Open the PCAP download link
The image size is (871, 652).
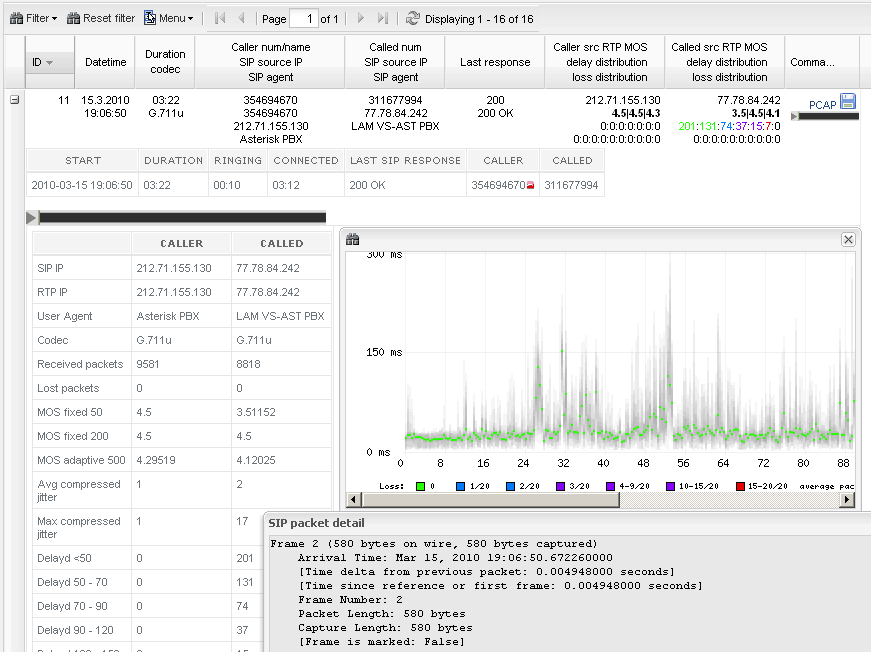822,105
